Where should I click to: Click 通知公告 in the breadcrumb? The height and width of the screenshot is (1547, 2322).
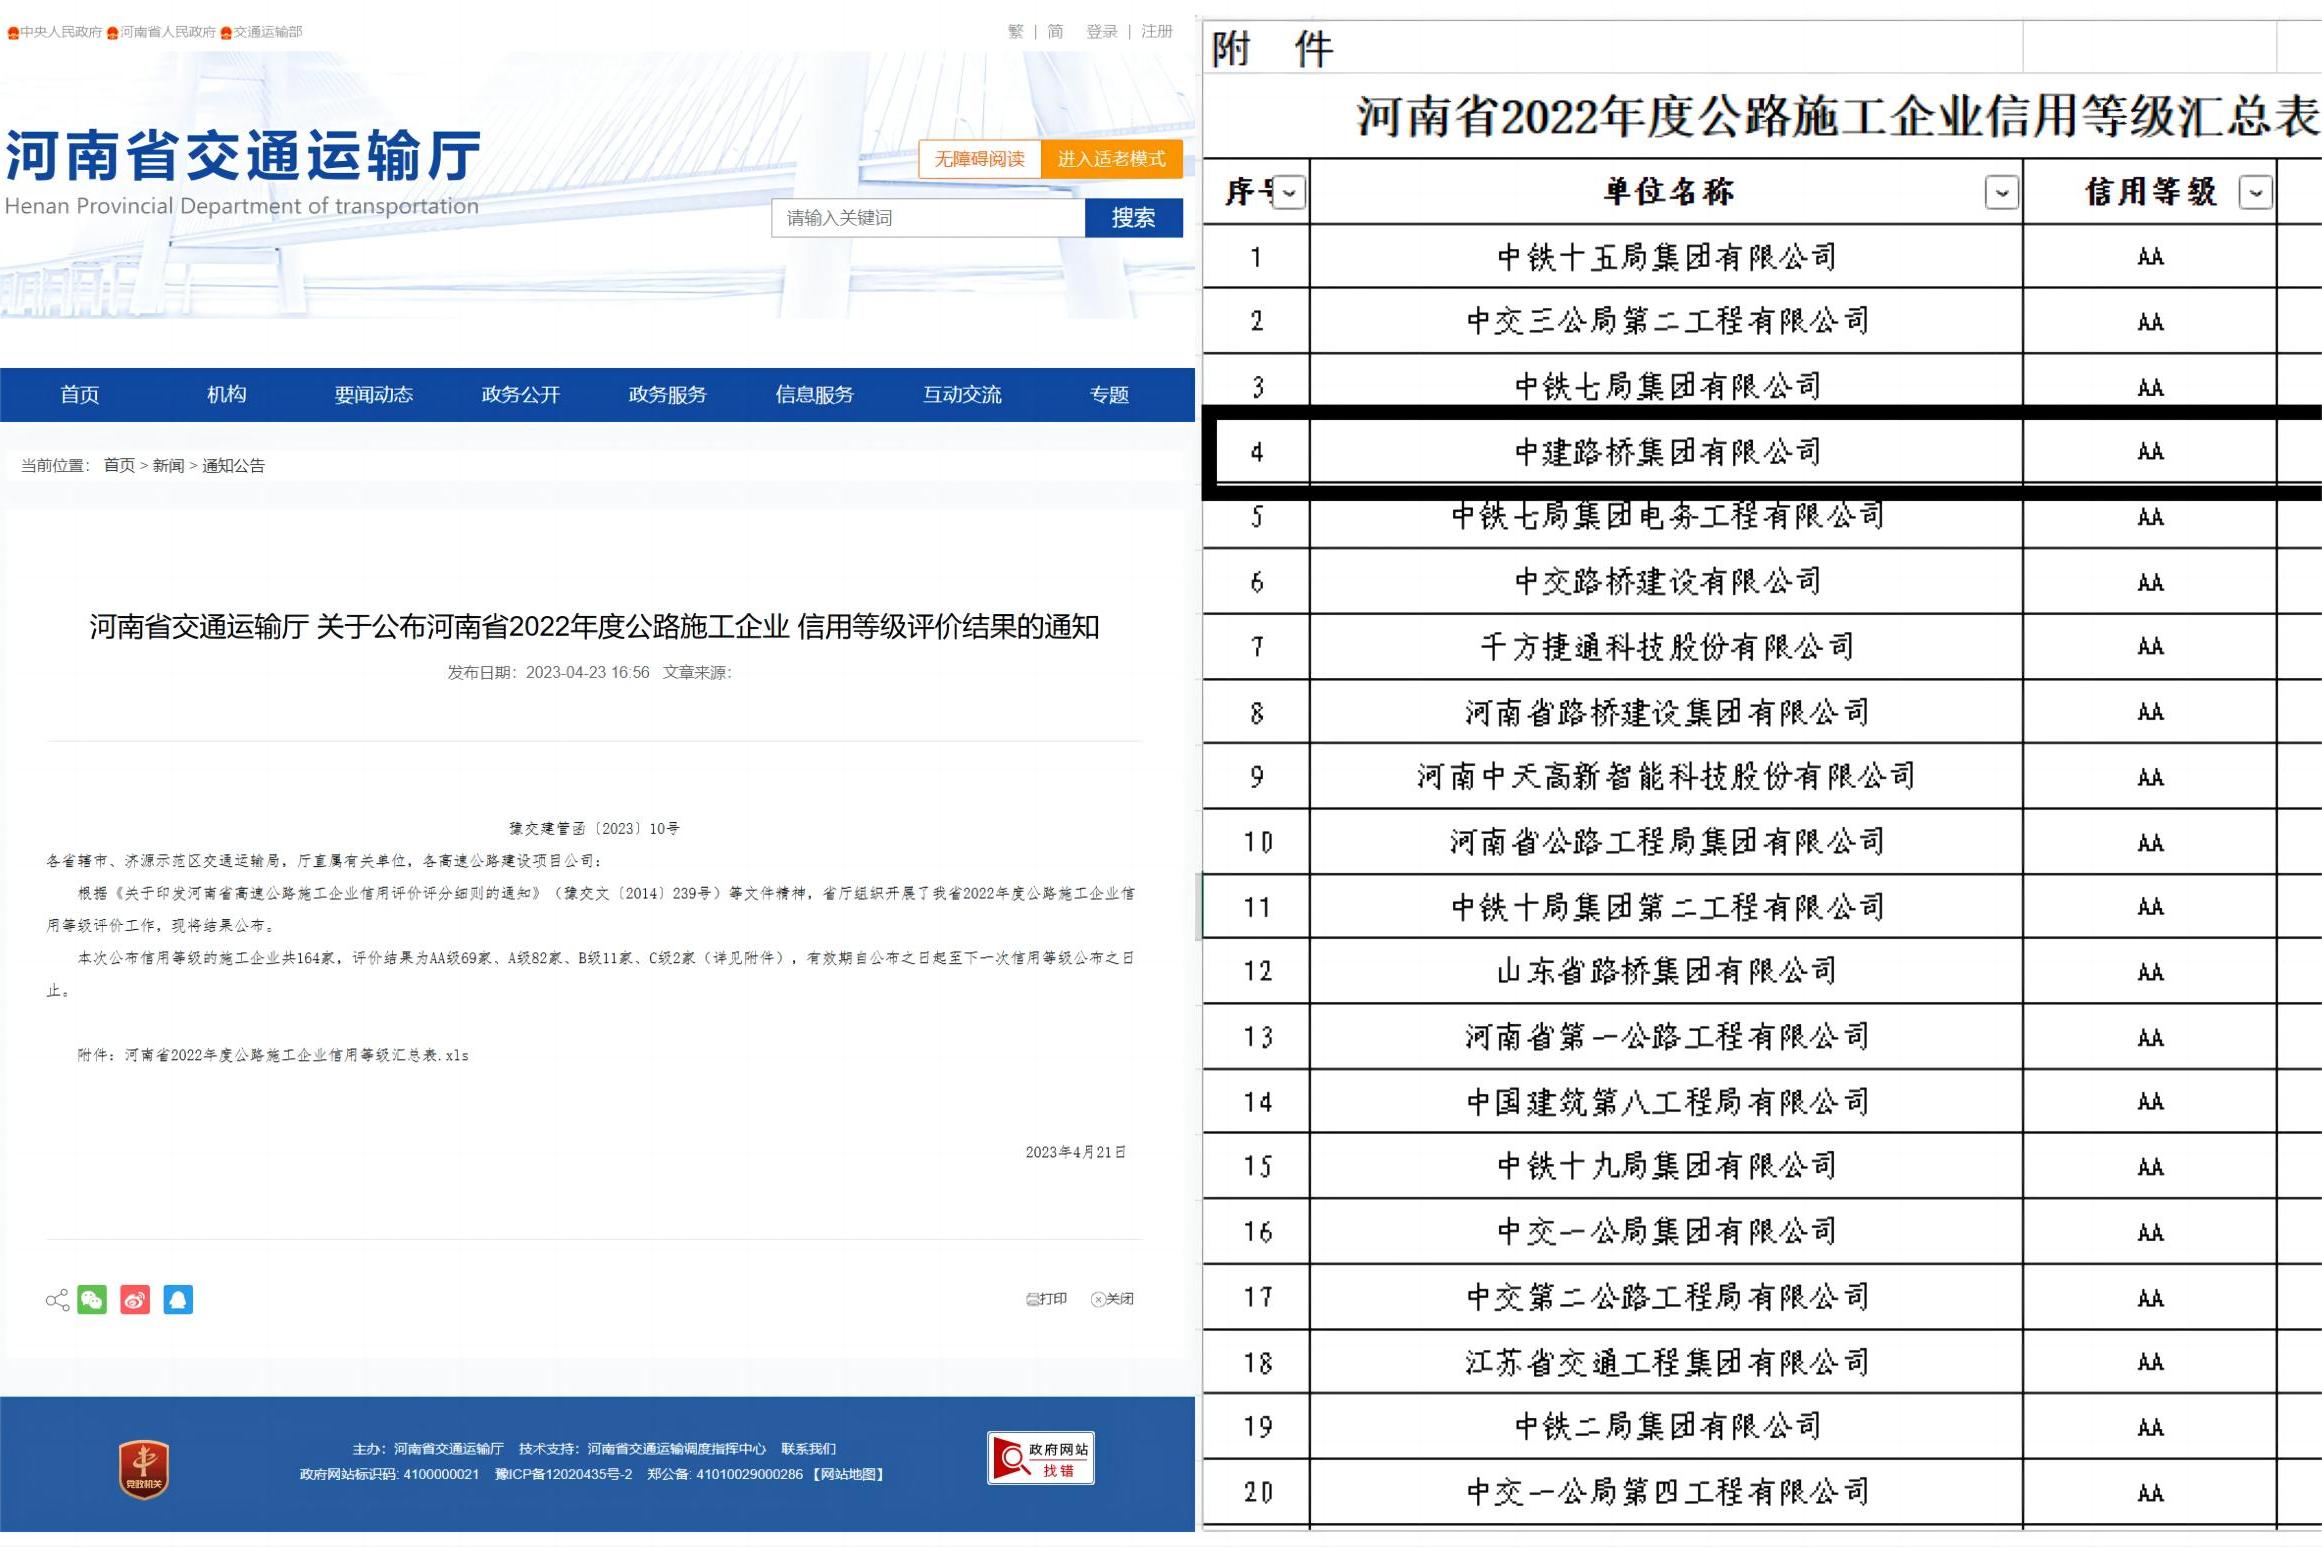233,466
